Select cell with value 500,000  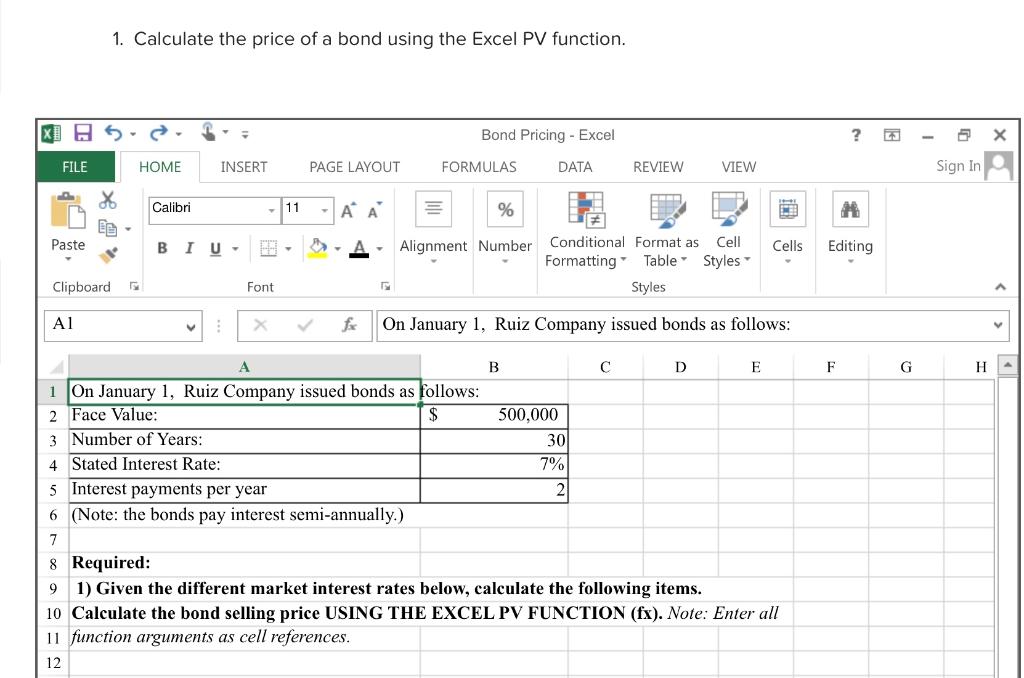494,415
